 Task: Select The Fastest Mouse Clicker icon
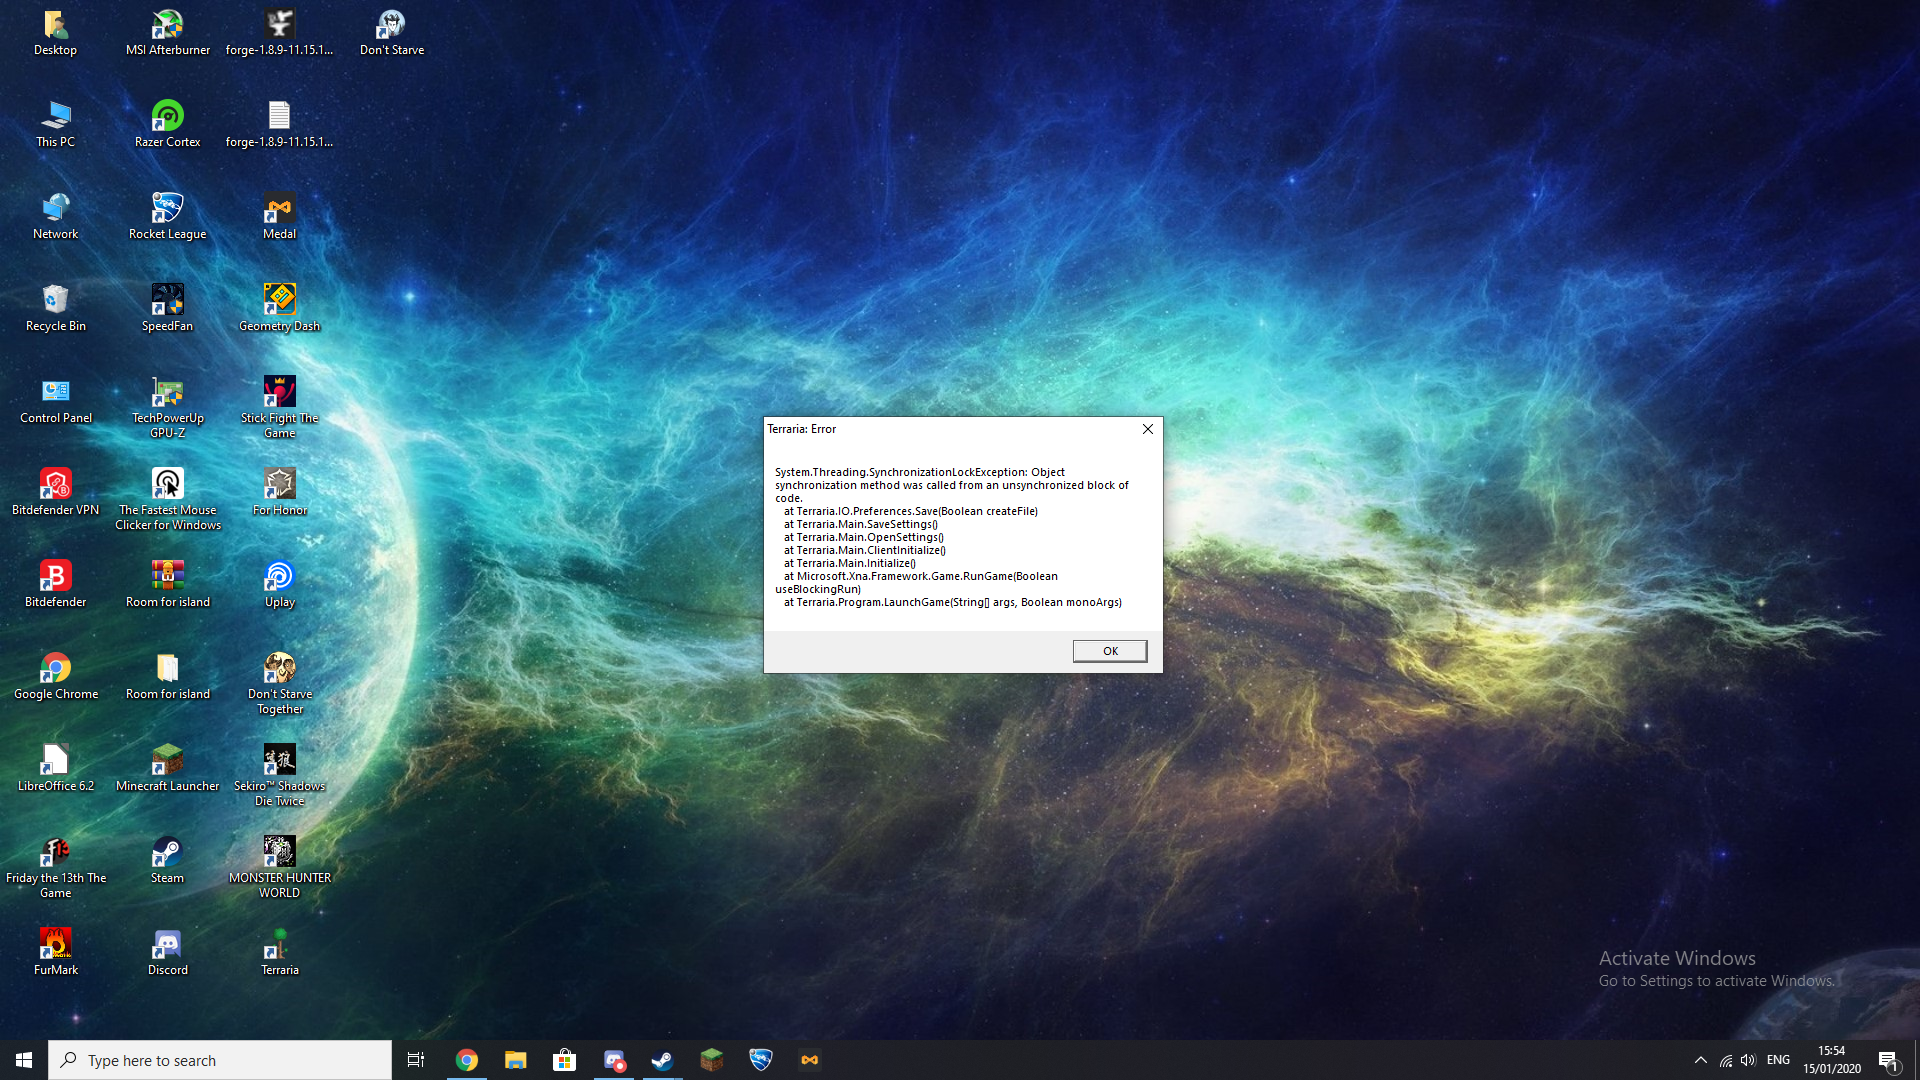[168, 500]
